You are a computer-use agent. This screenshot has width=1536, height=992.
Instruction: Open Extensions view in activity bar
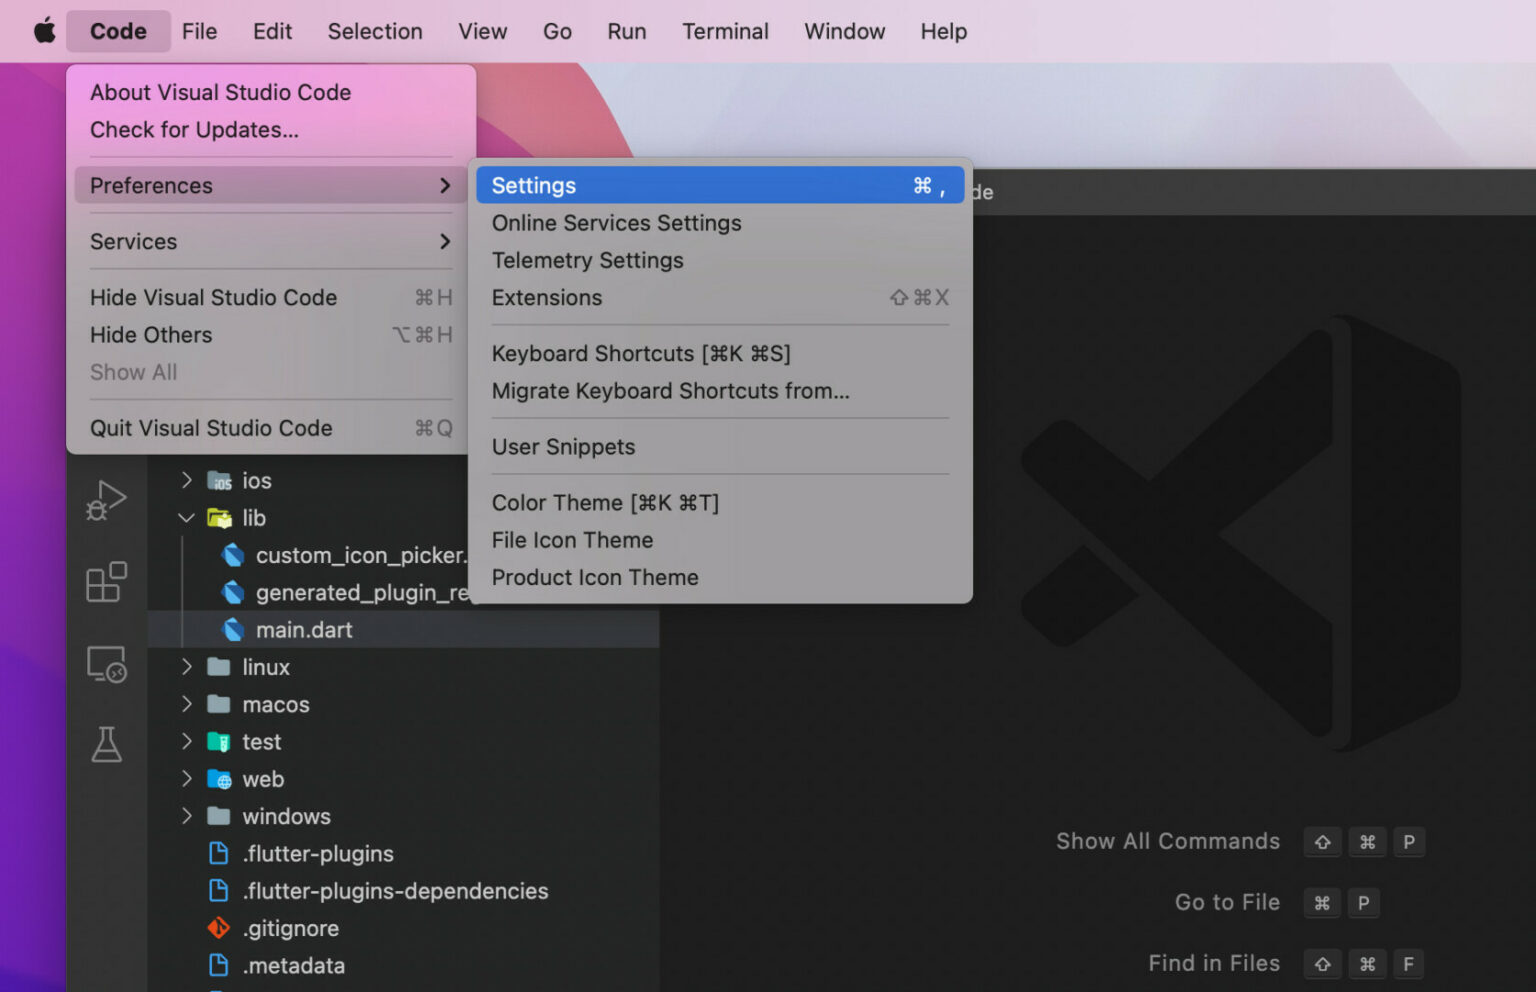coord(106,582)
